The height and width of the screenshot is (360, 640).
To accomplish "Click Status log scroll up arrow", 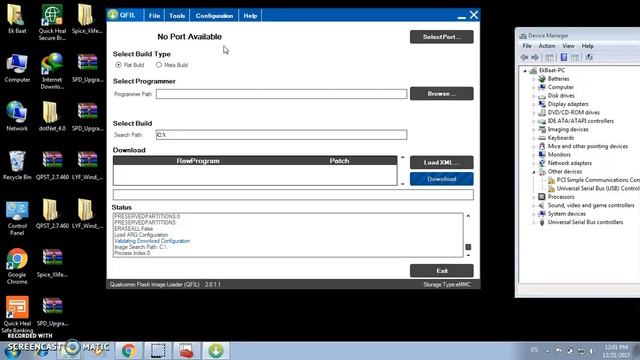I will click(x=468, y=216).
